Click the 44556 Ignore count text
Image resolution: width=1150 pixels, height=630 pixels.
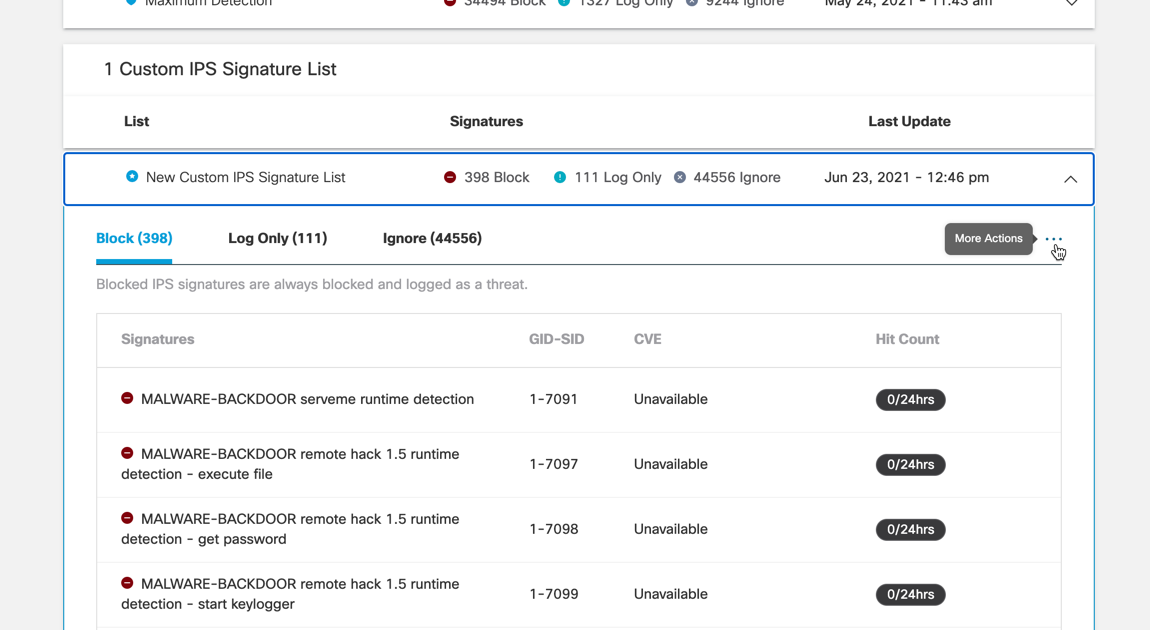(736, 177)
